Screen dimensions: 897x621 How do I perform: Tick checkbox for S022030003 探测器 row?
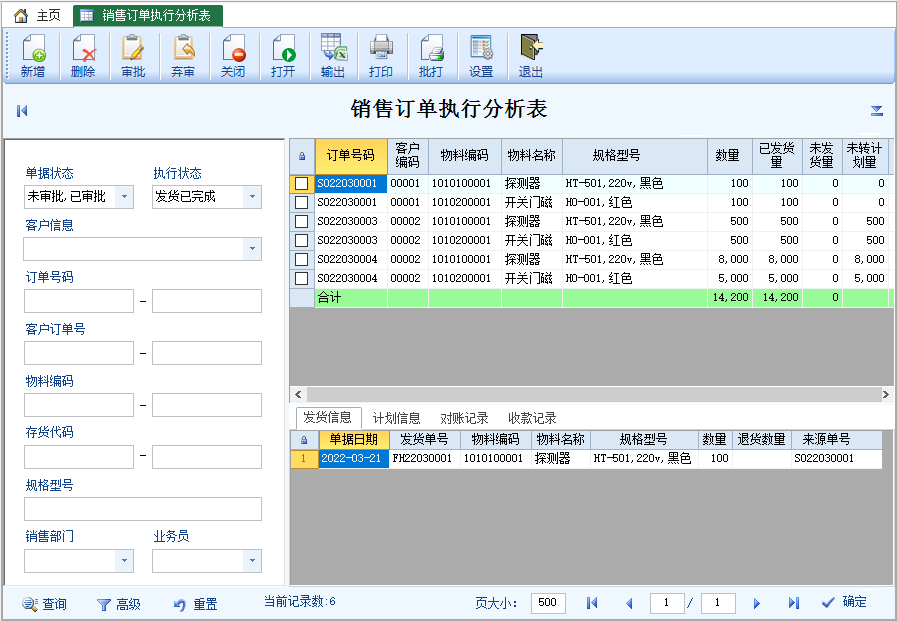(x=301, y=221)
